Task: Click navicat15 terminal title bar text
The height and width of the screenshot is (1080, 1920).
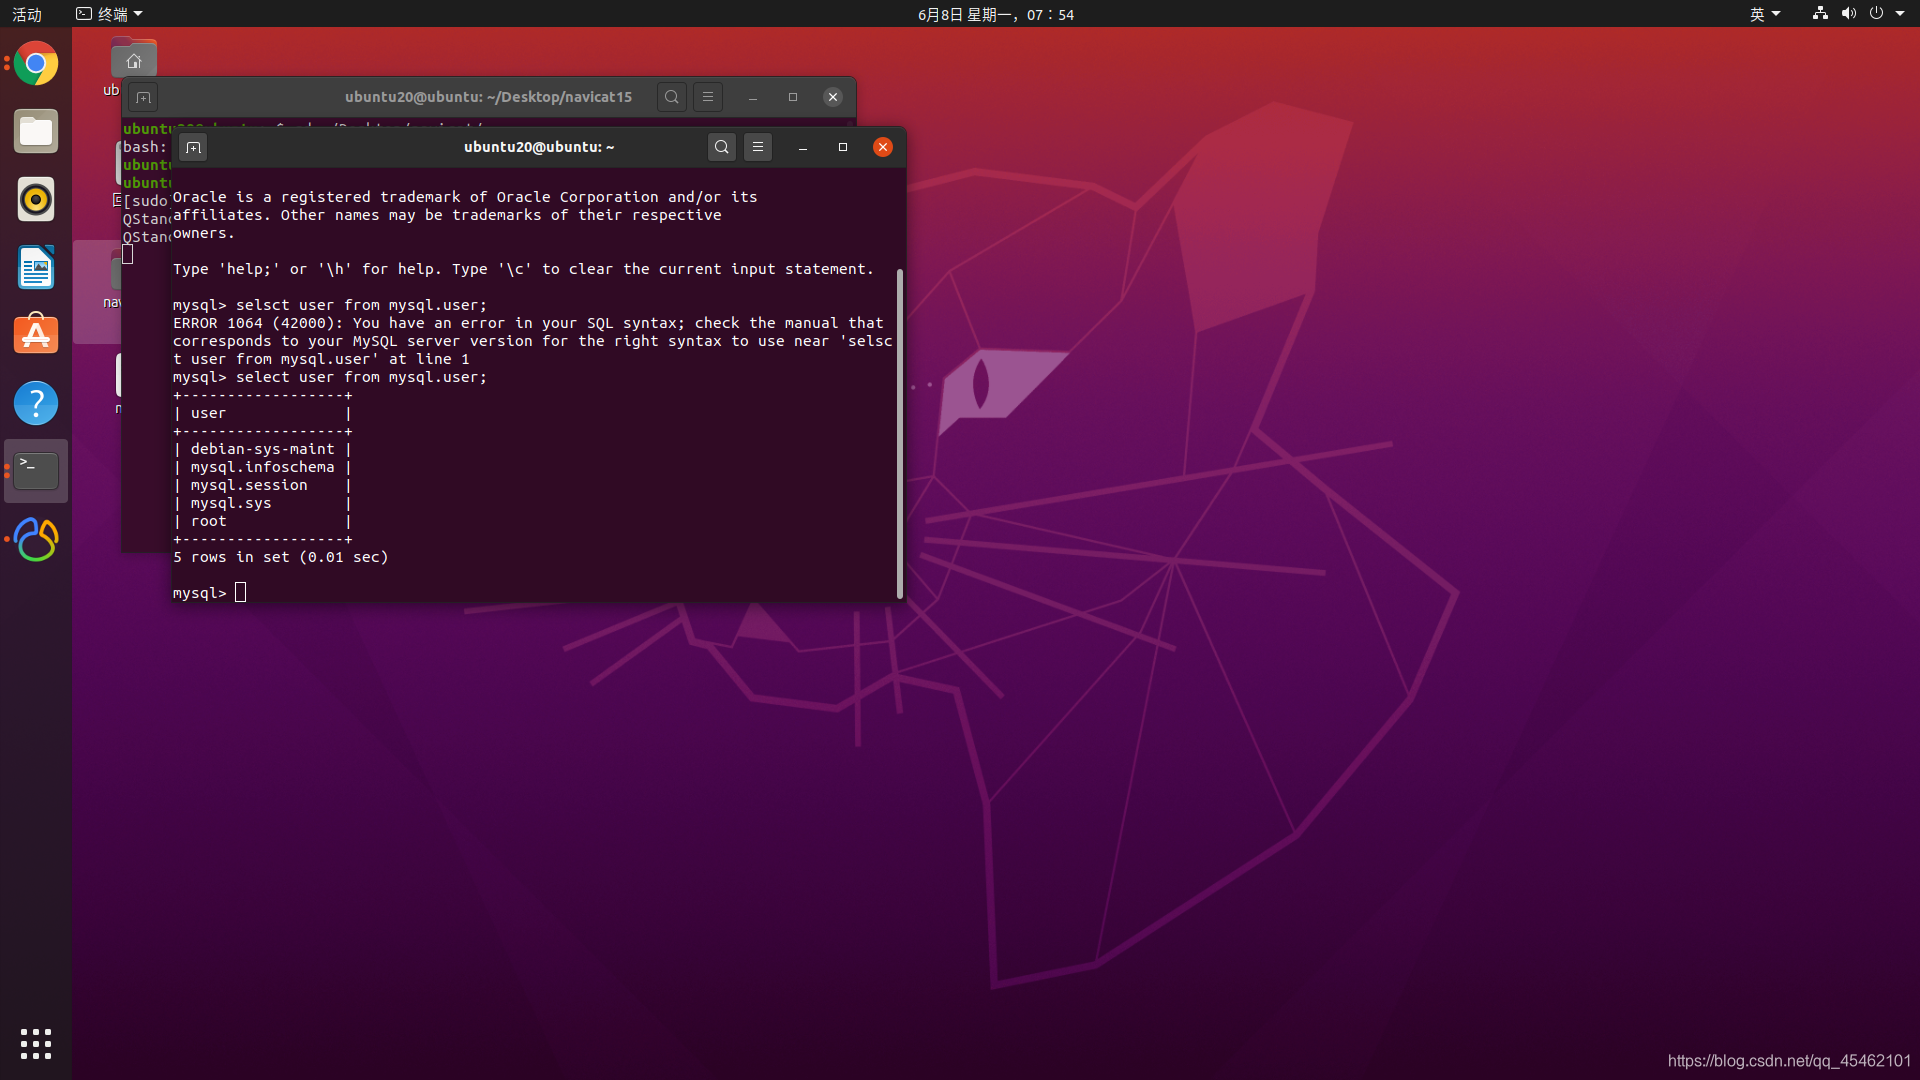Action: click(488, 97)
